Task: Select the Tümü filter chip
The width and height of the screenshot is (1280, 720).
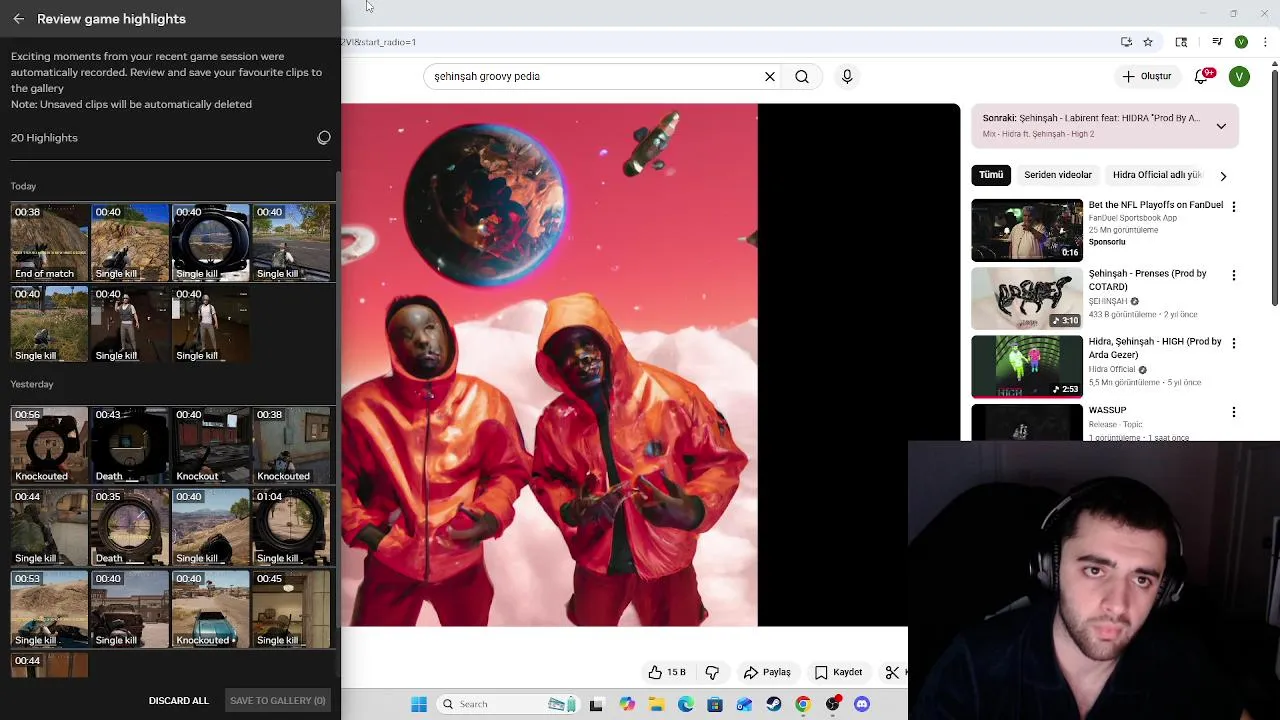Action: pyautogui.click(x=991, y=175)
